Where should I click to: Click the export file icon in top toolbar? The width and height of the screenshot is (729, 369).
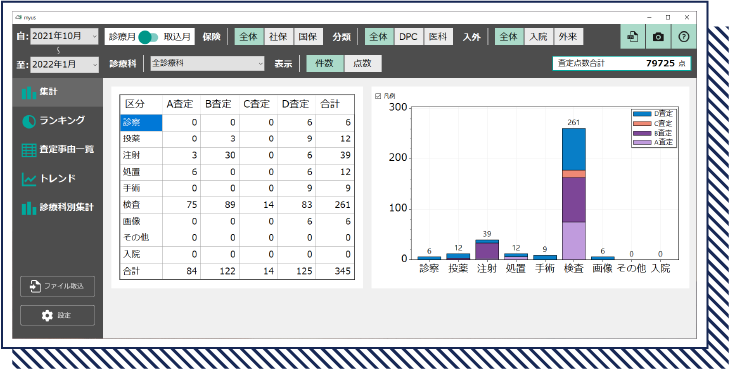pos(633,37)
